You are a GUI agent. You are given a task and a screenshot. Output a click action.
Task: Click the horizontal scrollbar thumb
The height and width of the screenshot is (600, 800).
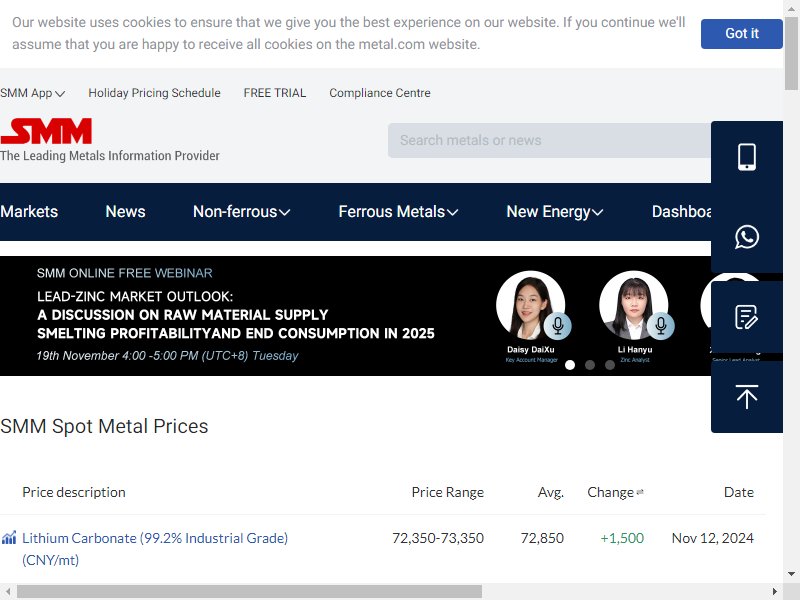pyautogui.click(x=249, y=591)
